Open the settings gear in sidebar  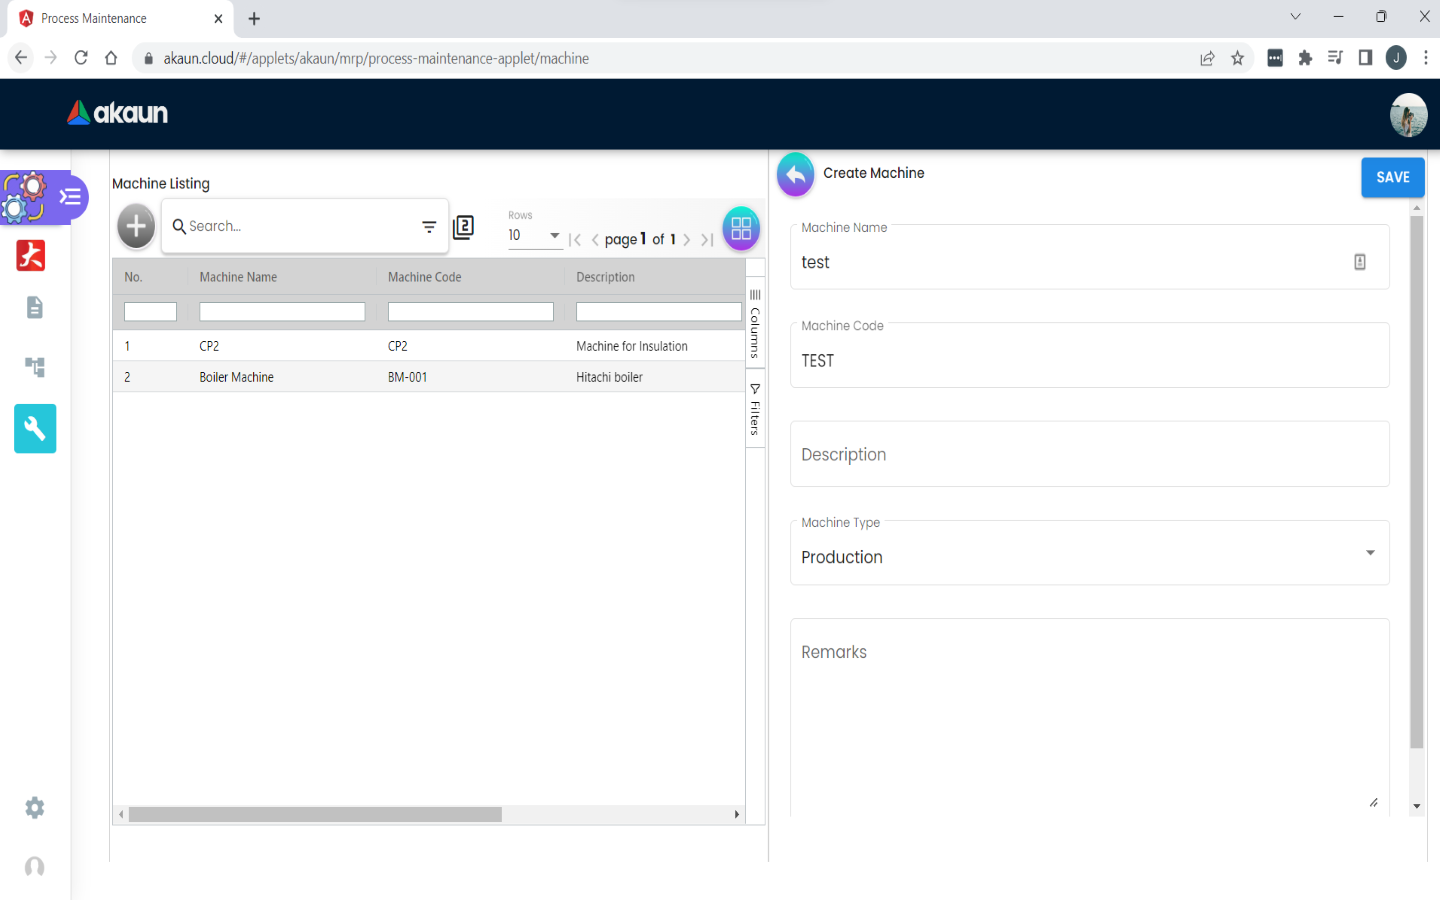[x=35, y=807]
